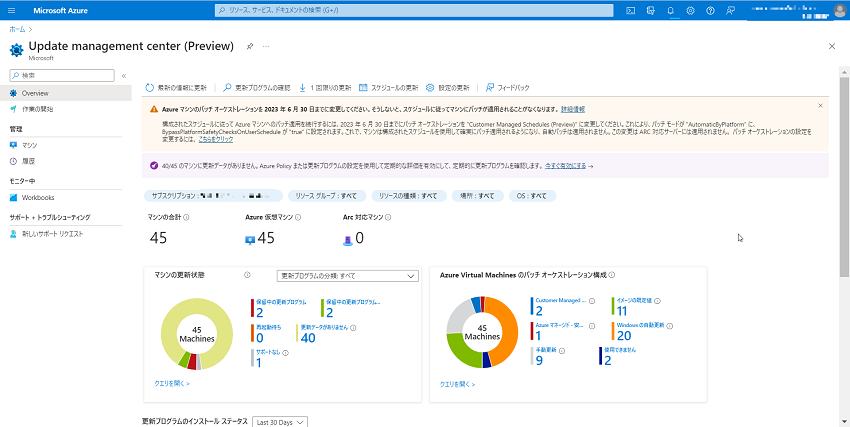Viewport: 850px width, 427px height.
Task: Click the info icon next to Azure 仮想マシン
Action: click(298, 217)
